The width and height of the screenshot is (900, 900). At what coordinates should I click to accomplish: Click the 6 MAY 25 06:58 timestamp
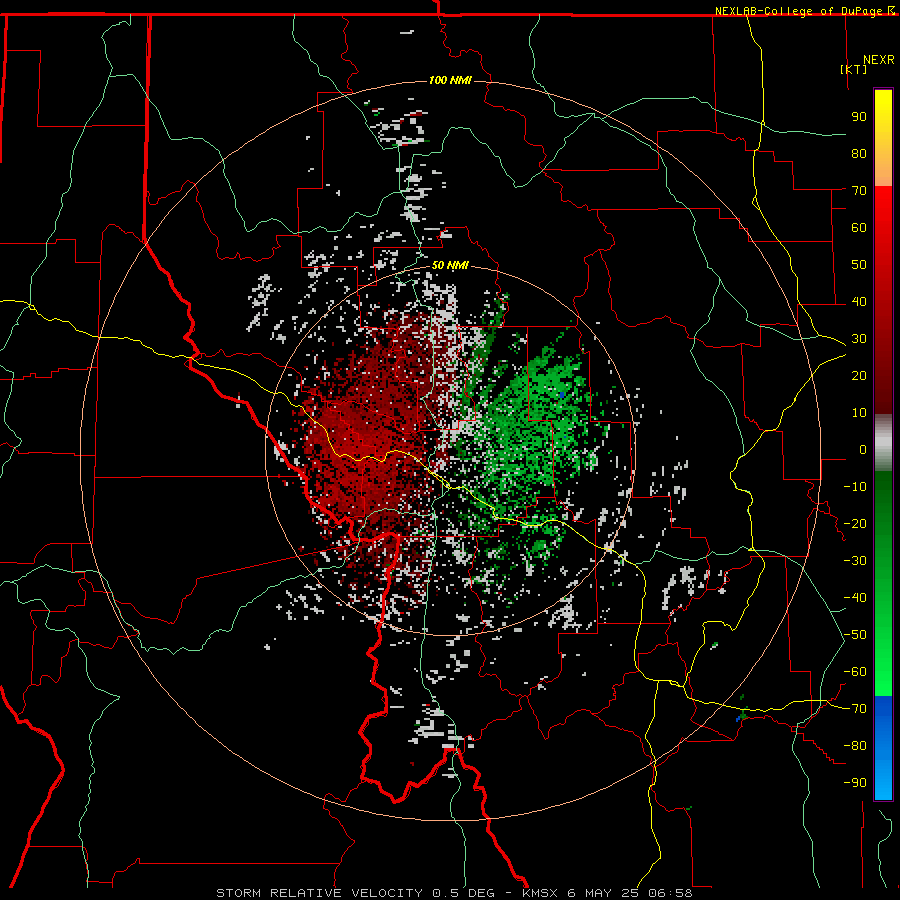coord(630,893)
